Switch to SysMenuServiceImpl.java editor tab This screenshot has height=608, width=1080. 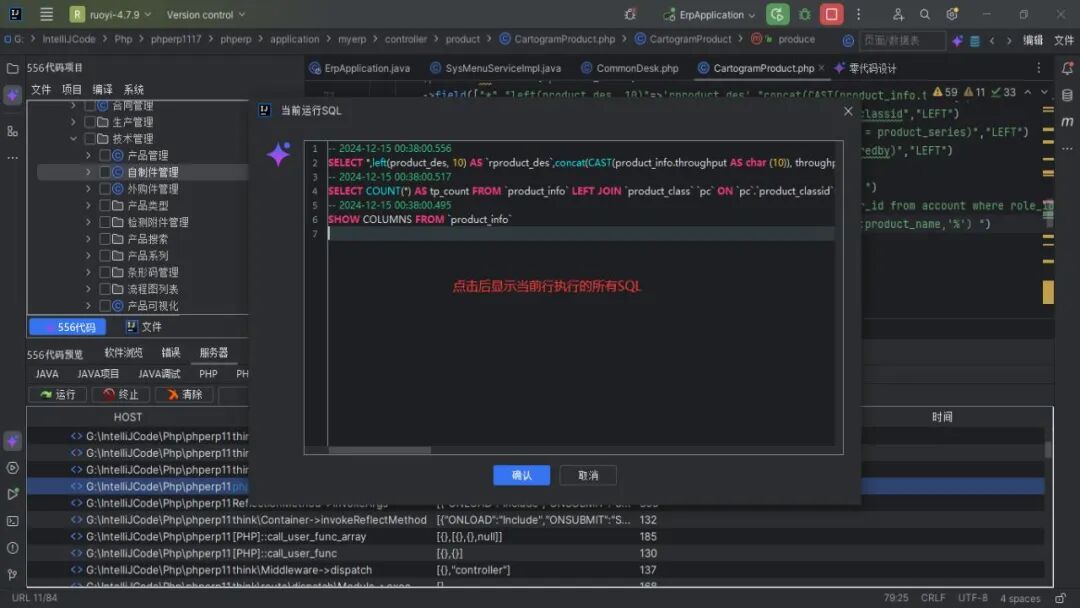pyautogui.click(x=495, y=68)
